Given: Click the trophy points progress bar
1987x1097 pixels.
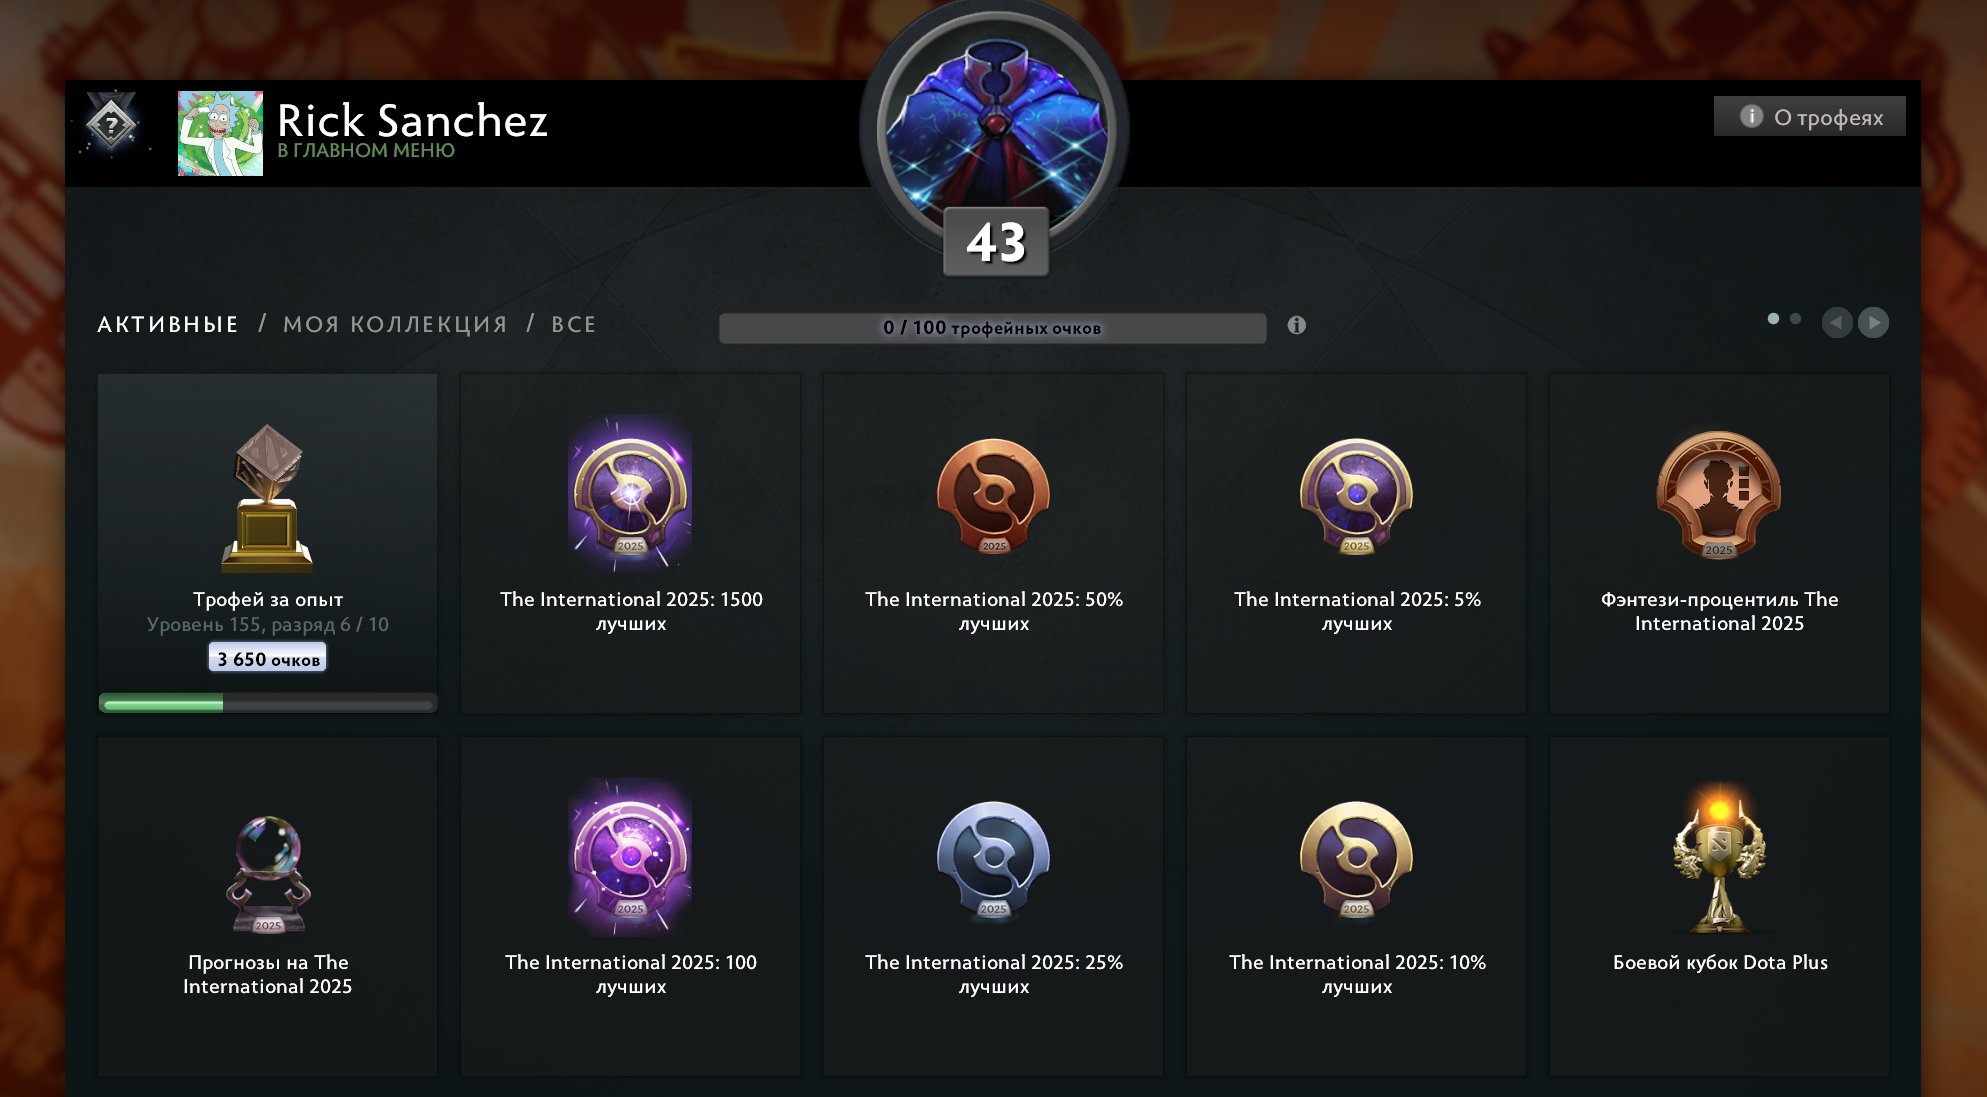Looking at the screenshot, I should [x=993, y=328].
